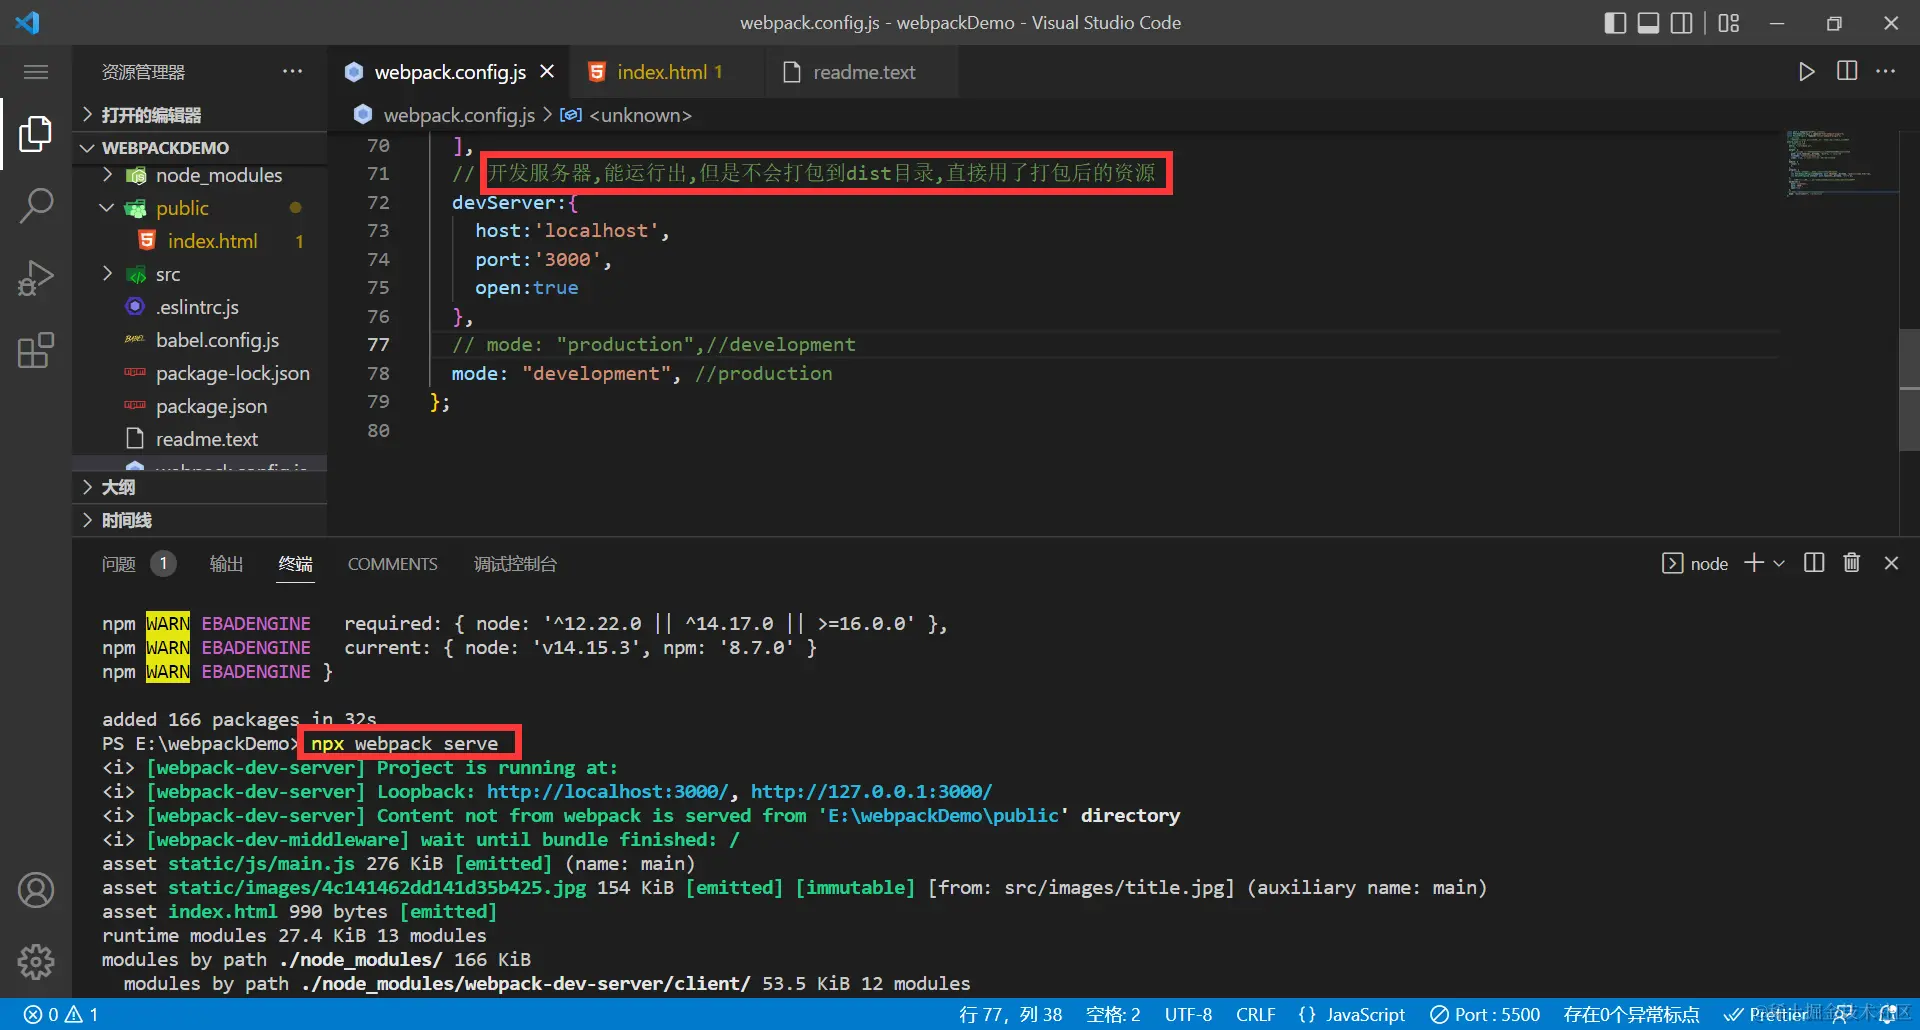Open the 调试控制台 debug console tab
The height and width of the screenshot is (1030, 1920).
515,564
